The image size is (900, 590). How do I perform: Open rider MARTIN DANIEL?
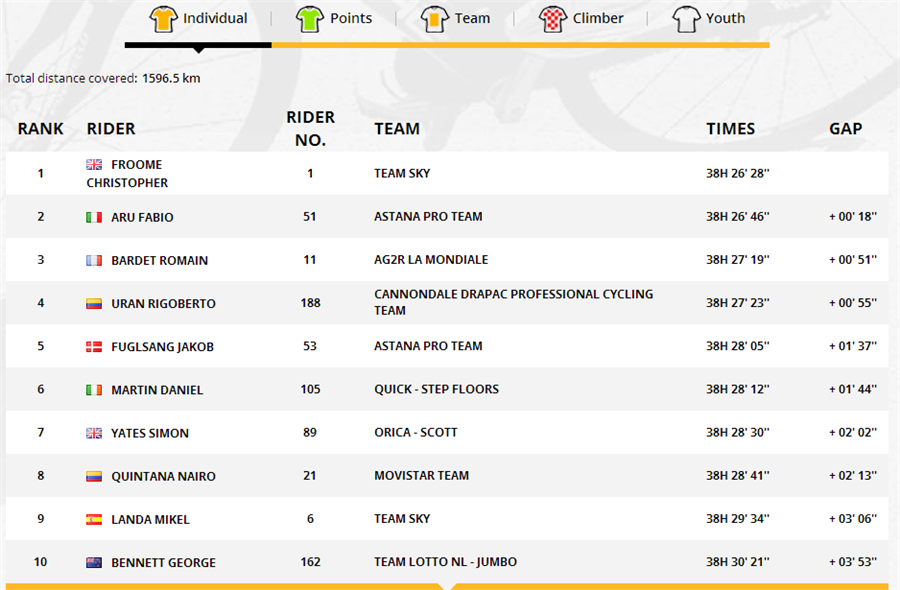point(157,390)
